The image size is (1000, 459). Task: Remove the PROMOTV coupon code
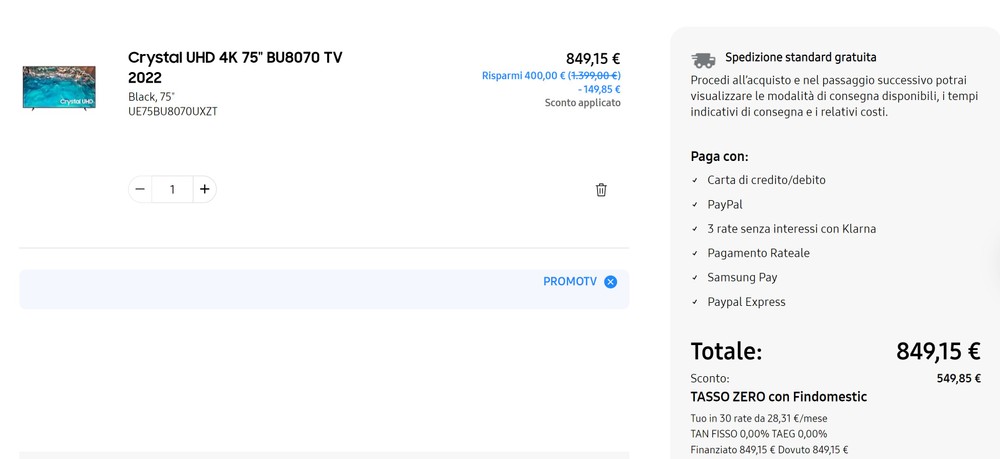pyautogui.click(x=610, y=282)
